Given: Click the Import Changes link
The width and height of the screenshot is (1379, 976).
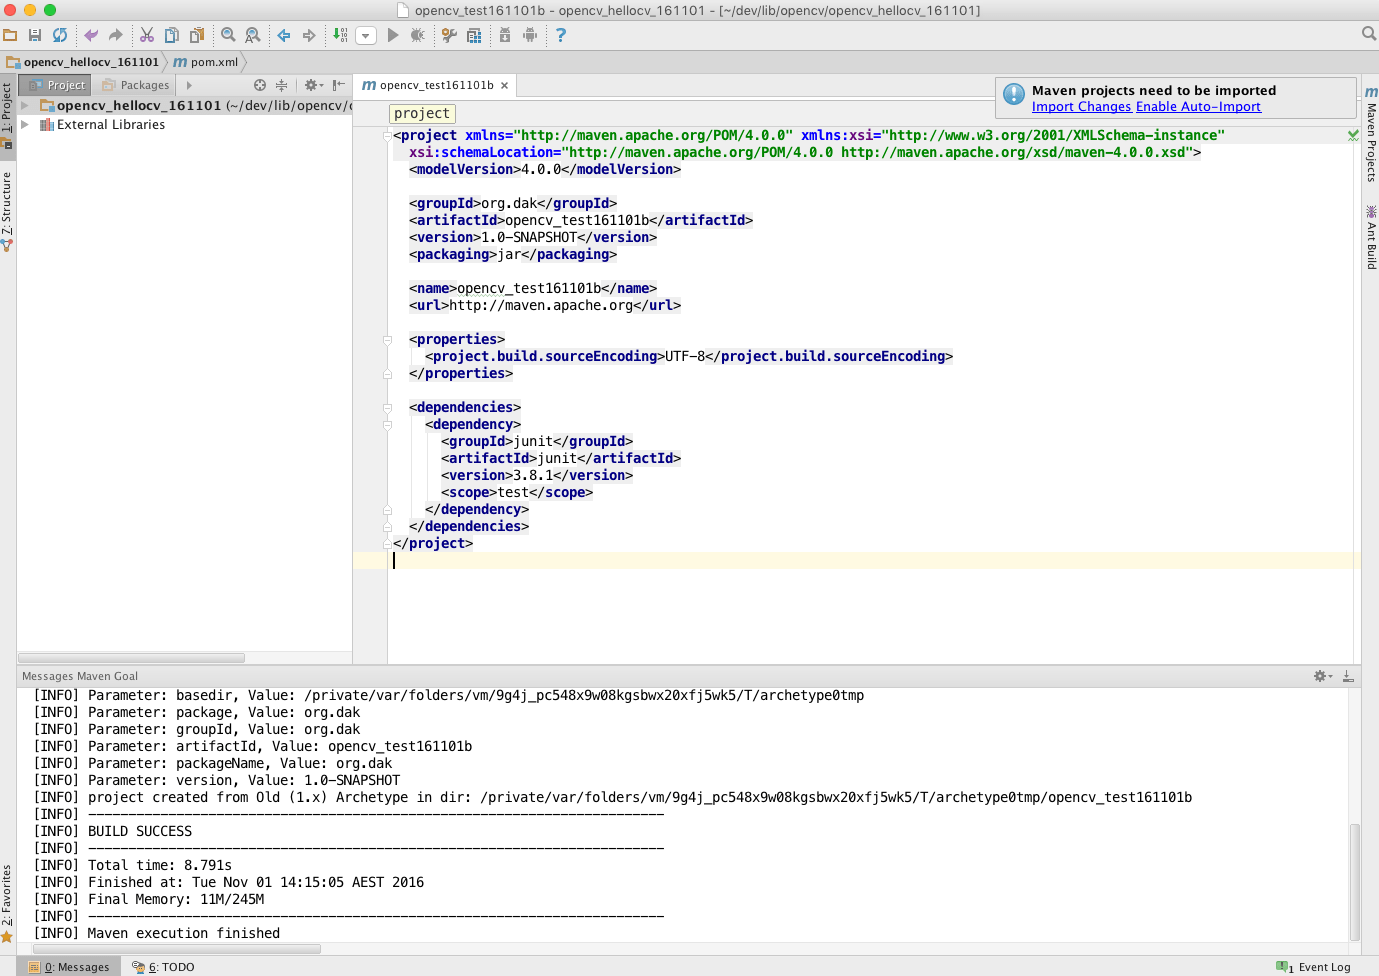Looking at the screenshot, I should 1081,107.
